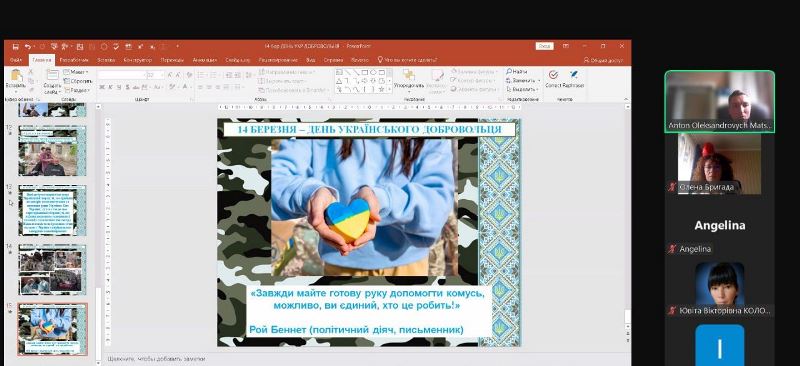Switch to the Переходы tab
The image size is (800, 366).
click(172, 60)
